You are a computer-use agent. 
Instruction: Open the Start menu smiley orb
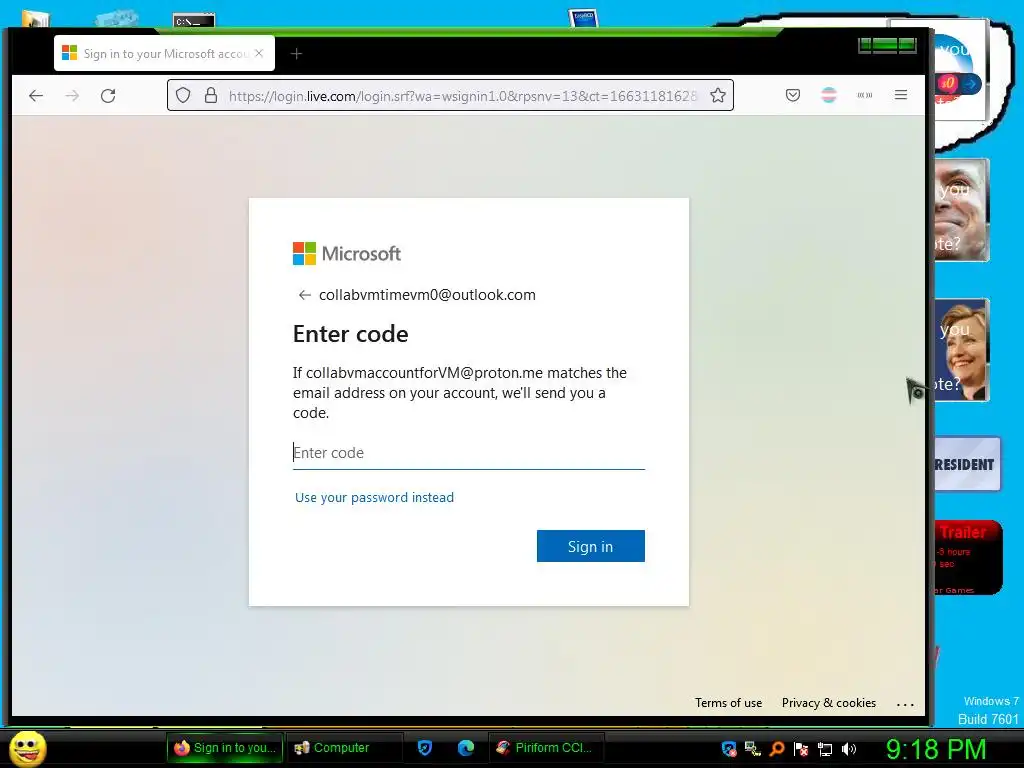pyautogui.click(x=27, y=748)
